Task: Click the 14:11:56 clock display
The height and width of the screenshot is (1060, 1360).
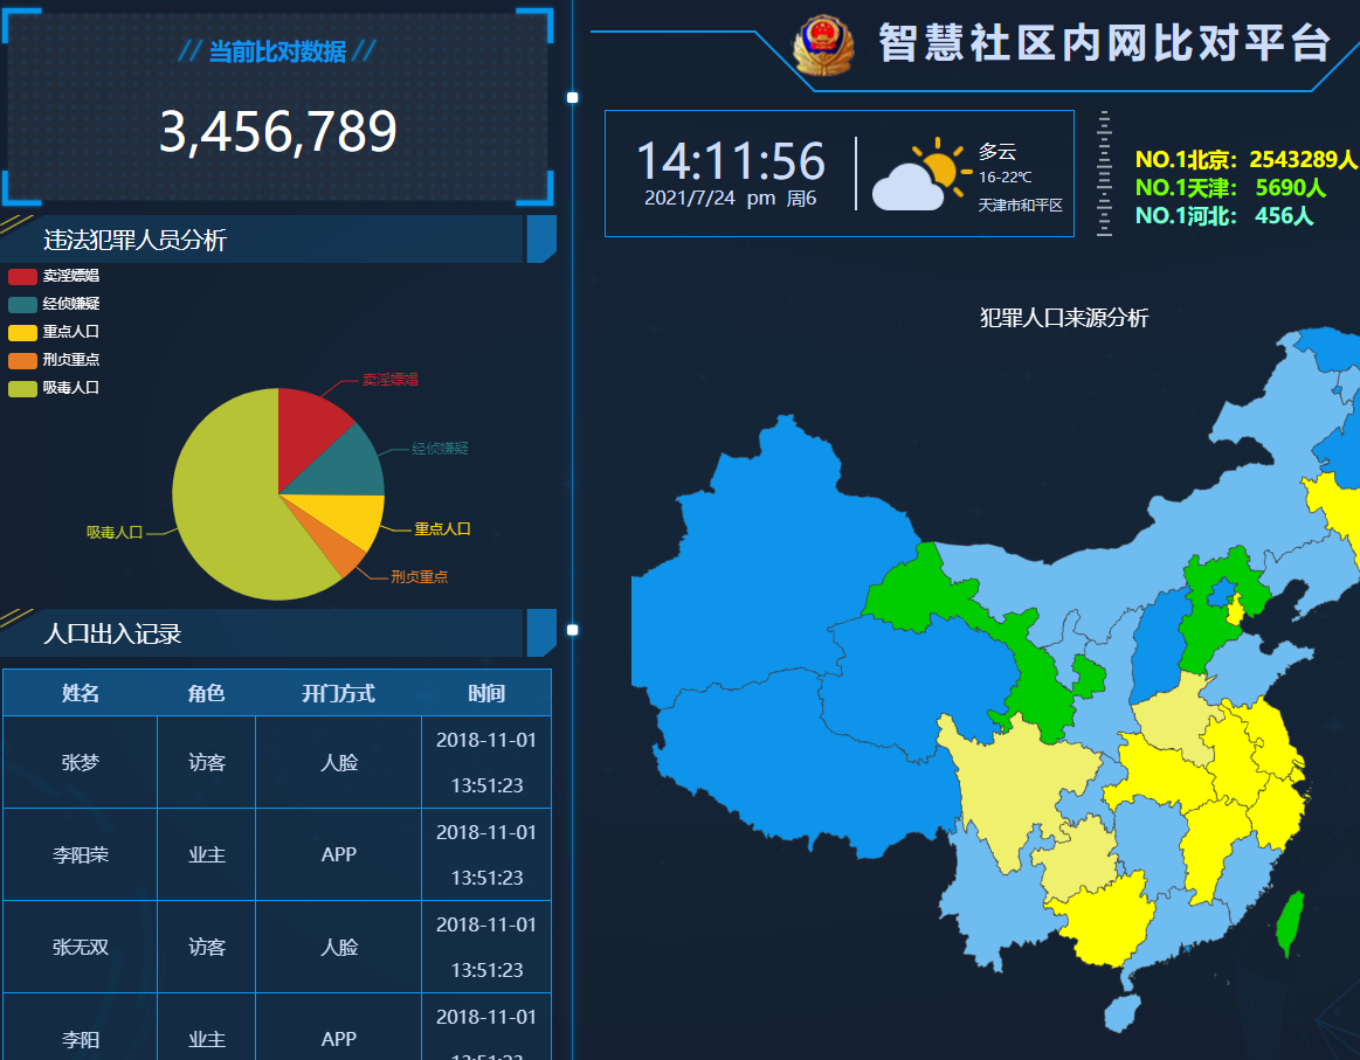Action: point(731,161)
